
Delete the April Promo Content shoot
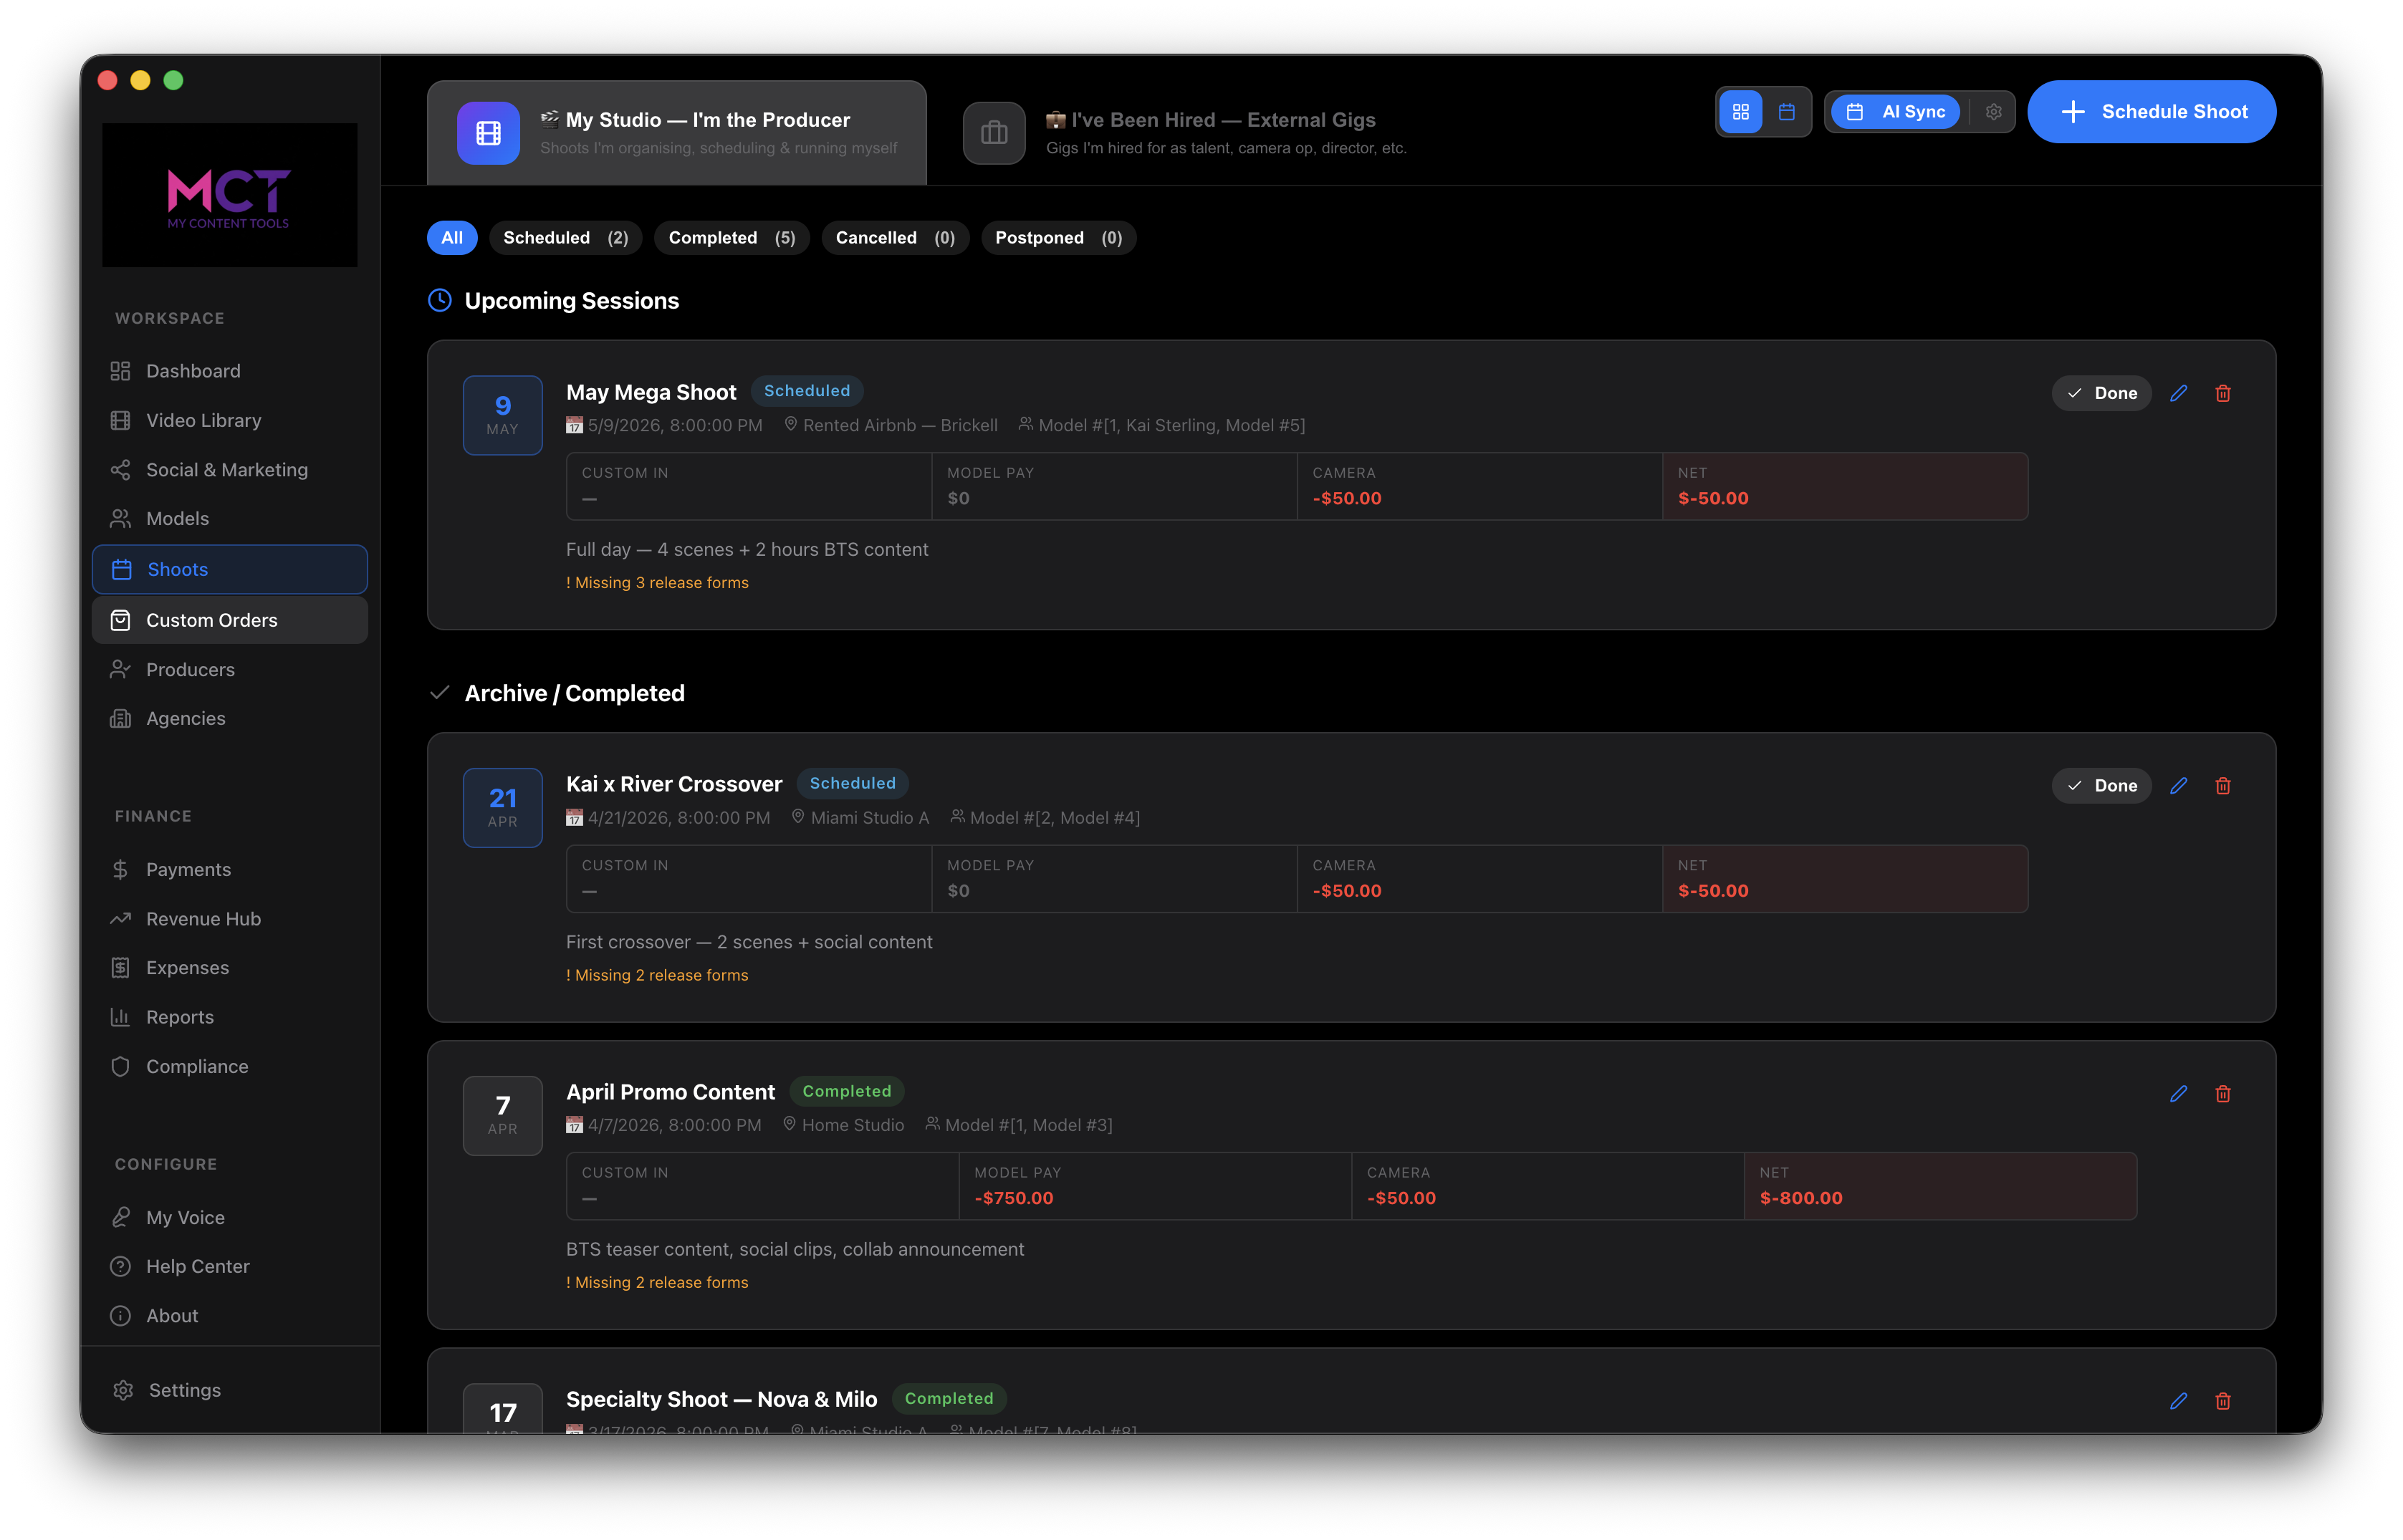(2223, 1094)
